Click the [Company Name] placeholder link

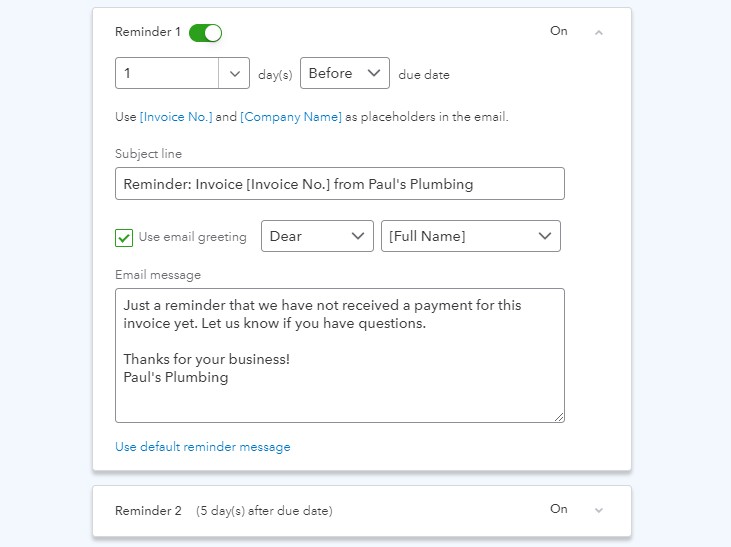291,117
